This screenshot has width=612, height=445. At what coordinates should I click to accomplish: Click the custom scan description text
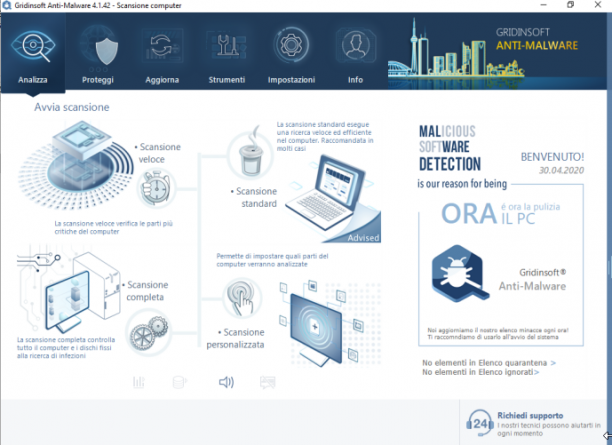coord(272,260)
